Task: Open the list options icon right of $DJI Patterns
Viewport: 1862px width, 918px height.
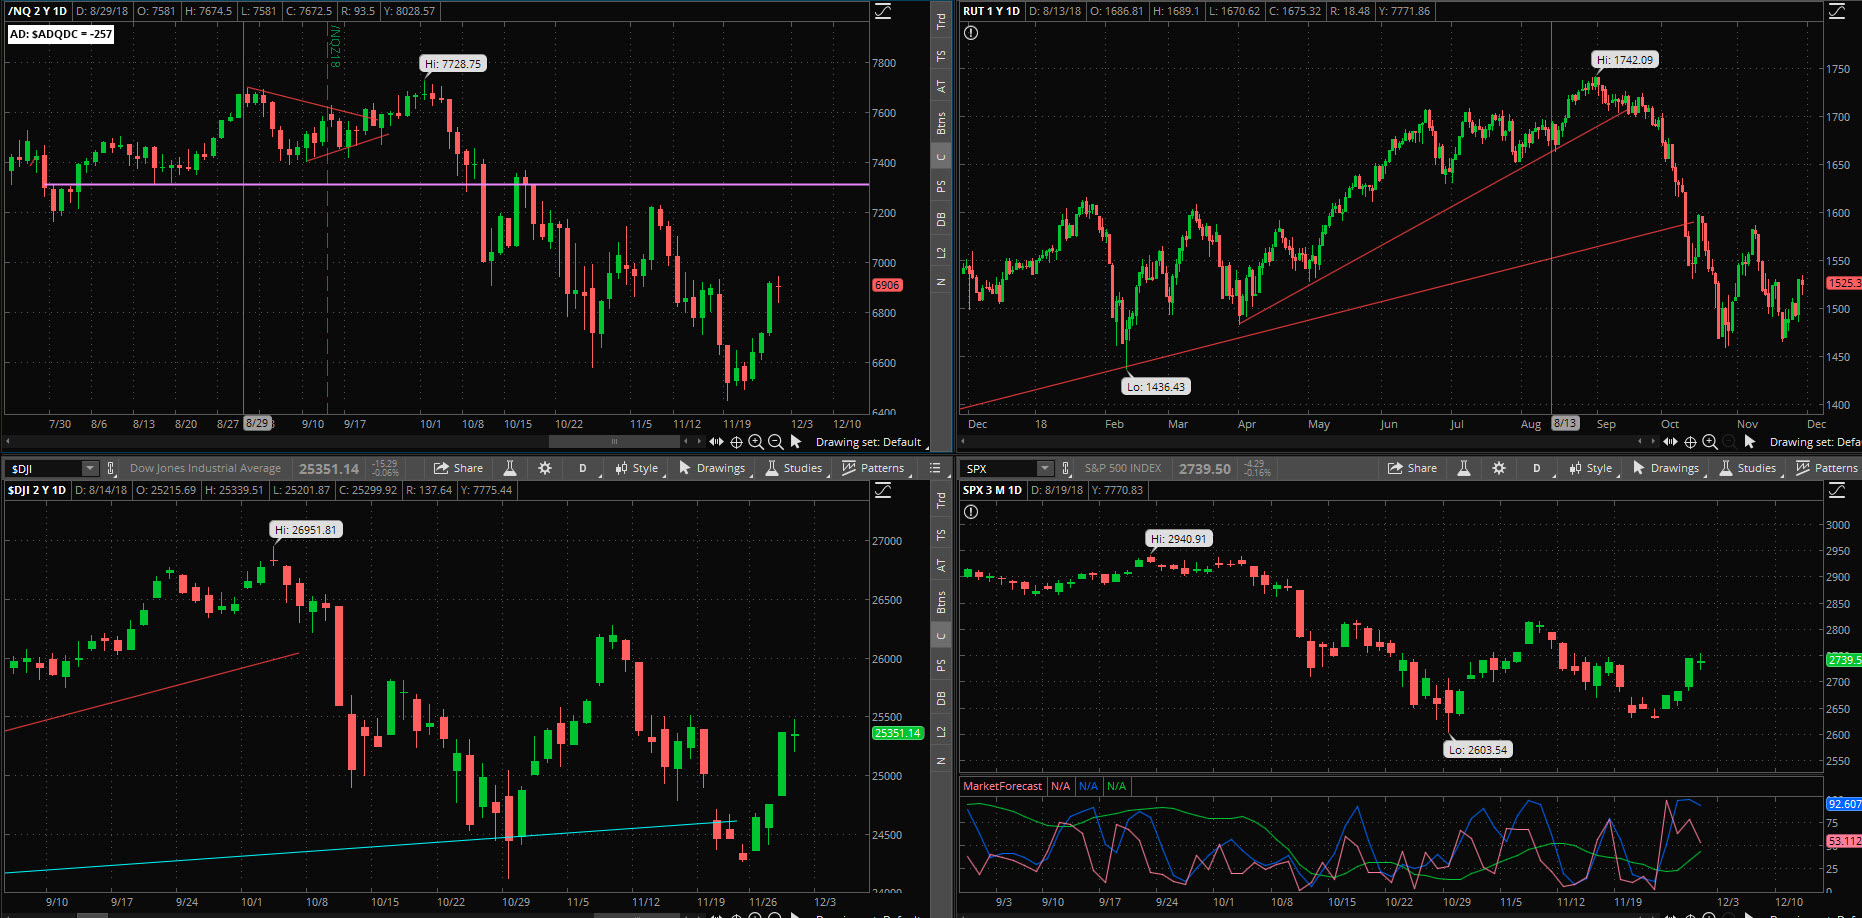Action: (x=935, y=468)
